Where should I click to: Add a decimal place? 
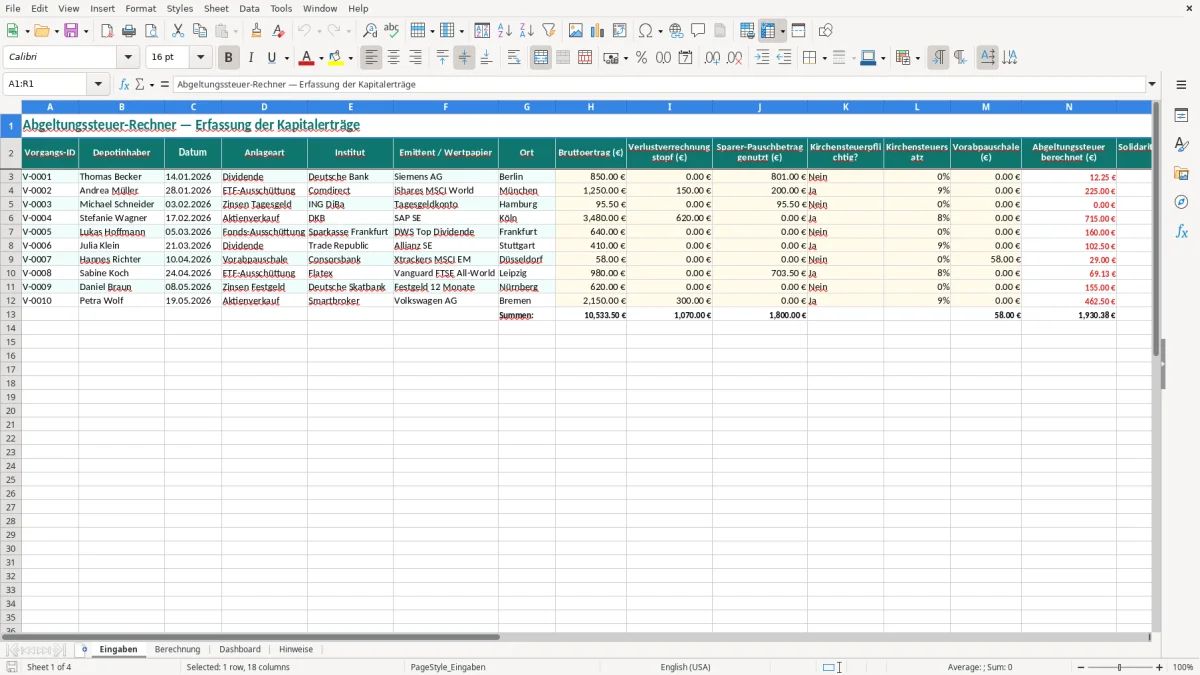[x=712, y=58]
